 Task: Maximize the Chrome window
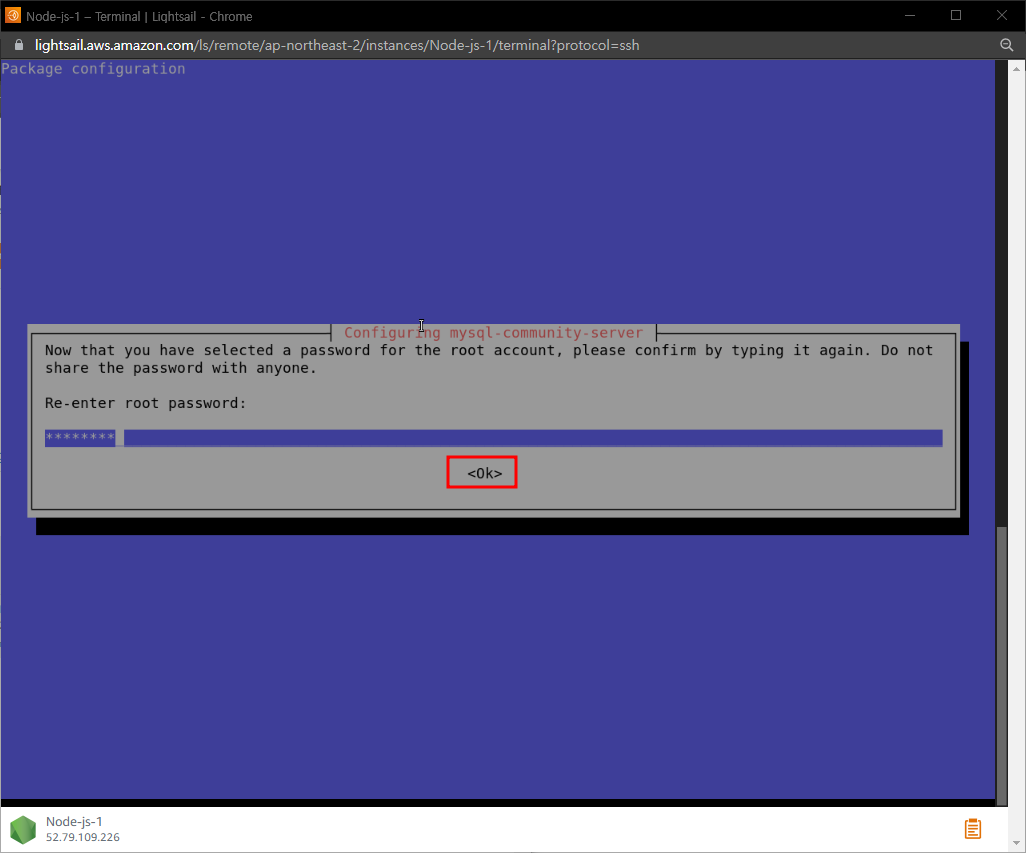(x=955, y=15)
